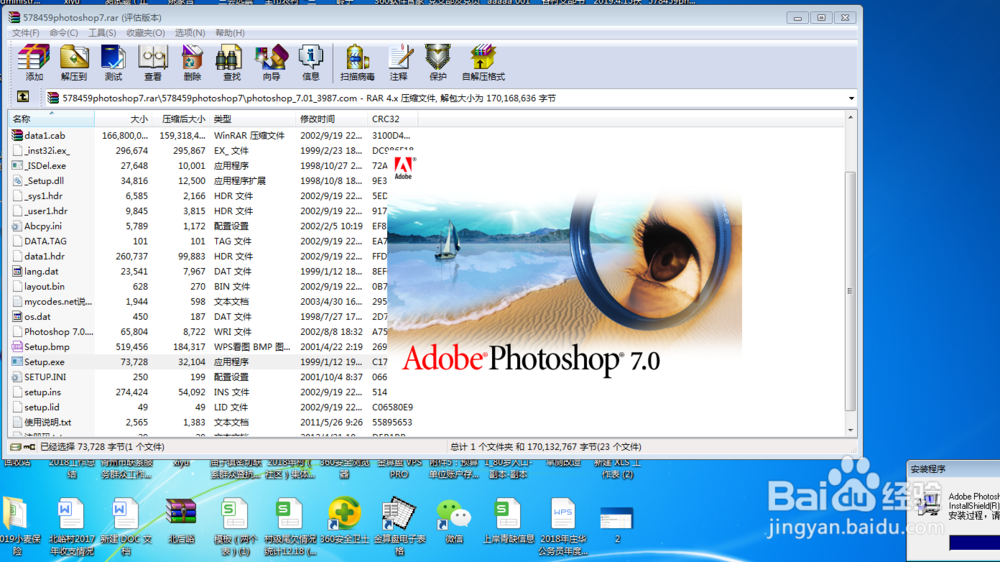Open the File (文件) menu
This screenshot has height=562, width=1000.
[26, 33]
